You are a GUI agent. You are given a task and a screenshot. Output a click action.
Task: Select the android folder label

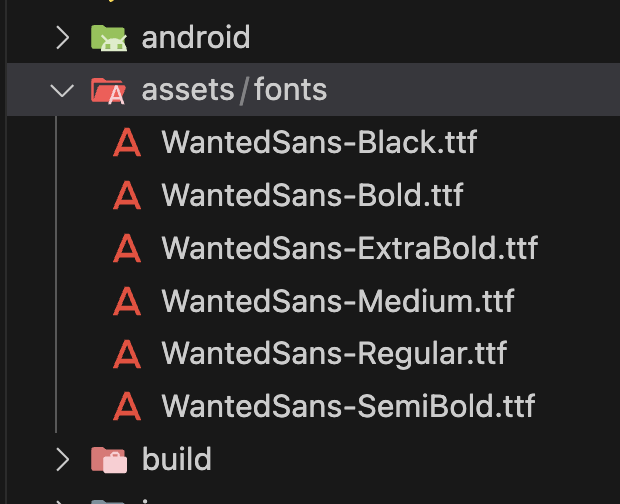click(196, 38)
